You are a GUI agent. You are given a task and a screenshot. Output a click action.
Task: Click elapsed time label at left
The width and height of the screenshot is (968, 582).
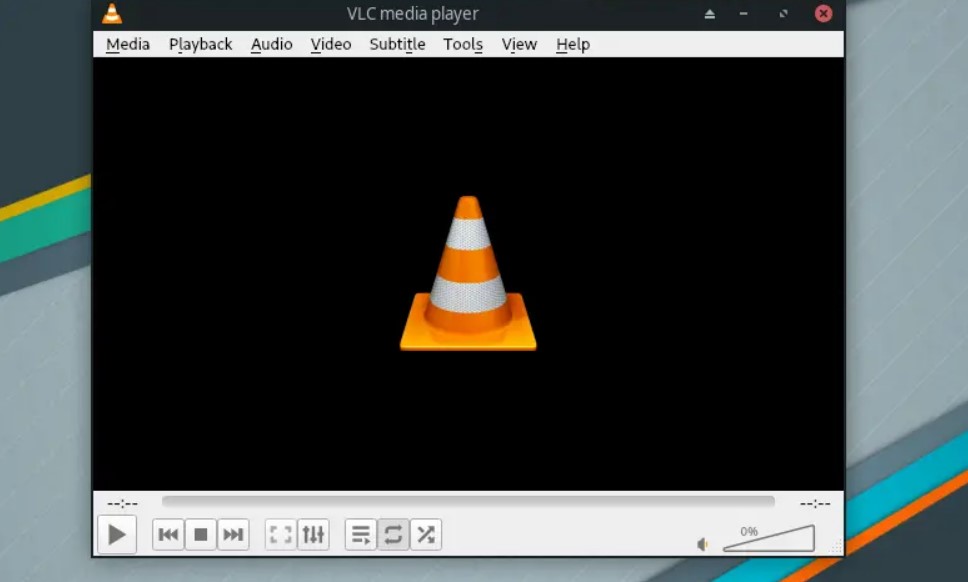pyautogui.click(x=122, y=504)
